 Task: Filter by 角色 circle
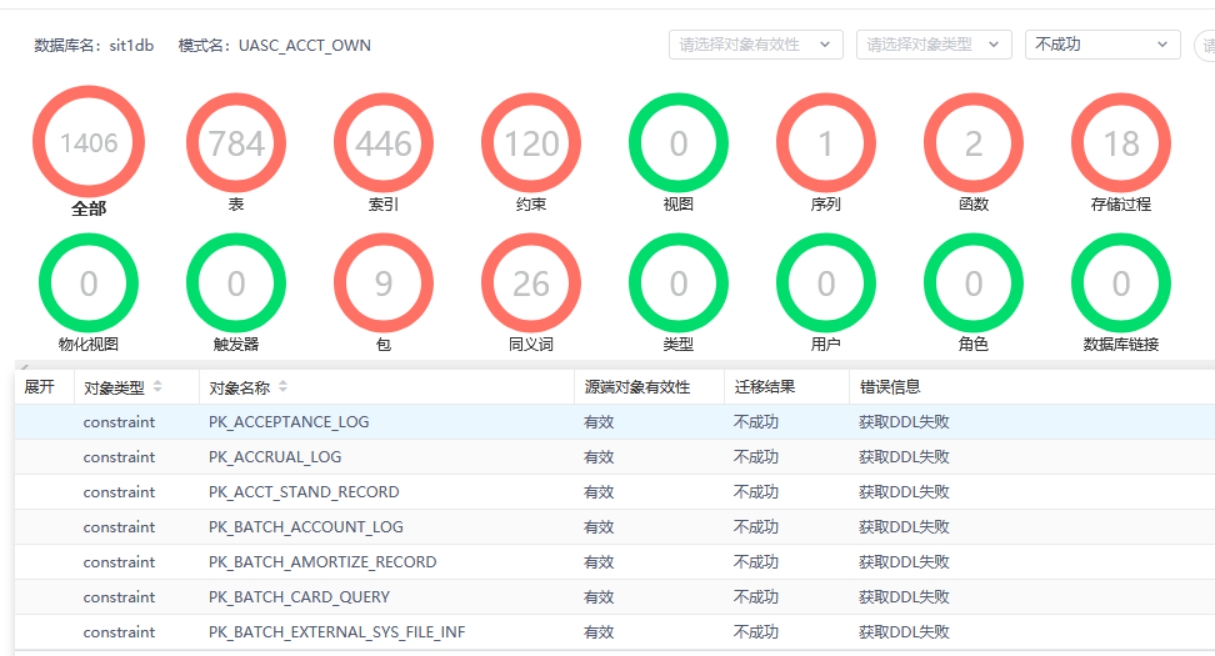point(973,284)
